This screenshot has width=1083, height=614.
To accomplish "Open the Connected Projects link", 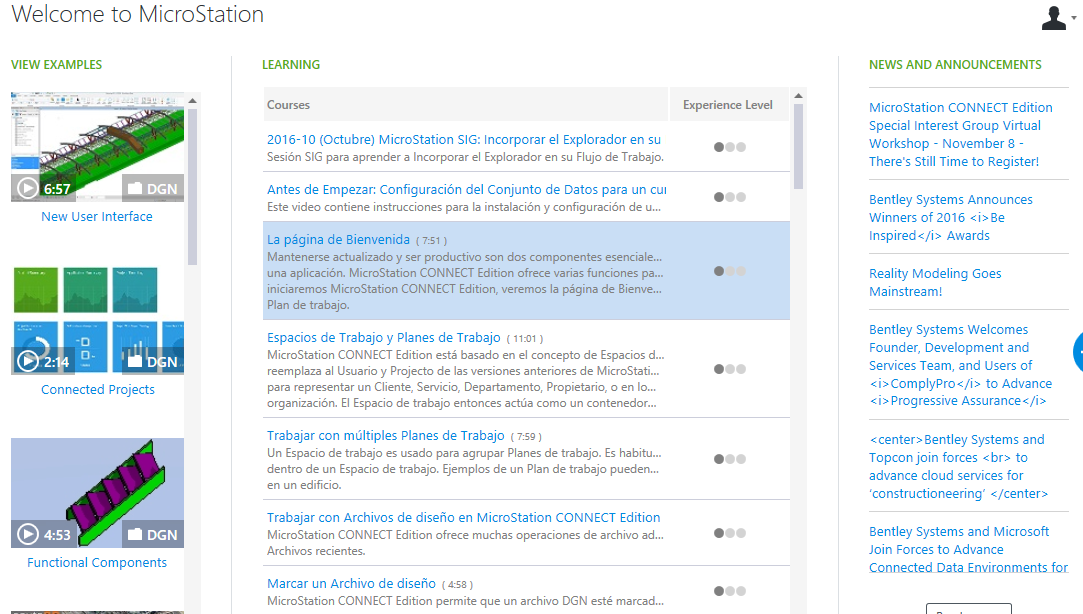I will point(97,390).
